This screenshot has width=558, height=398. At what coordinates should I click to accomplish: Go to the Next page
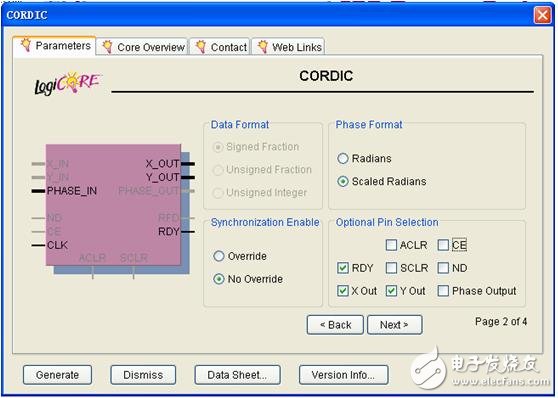395,325
